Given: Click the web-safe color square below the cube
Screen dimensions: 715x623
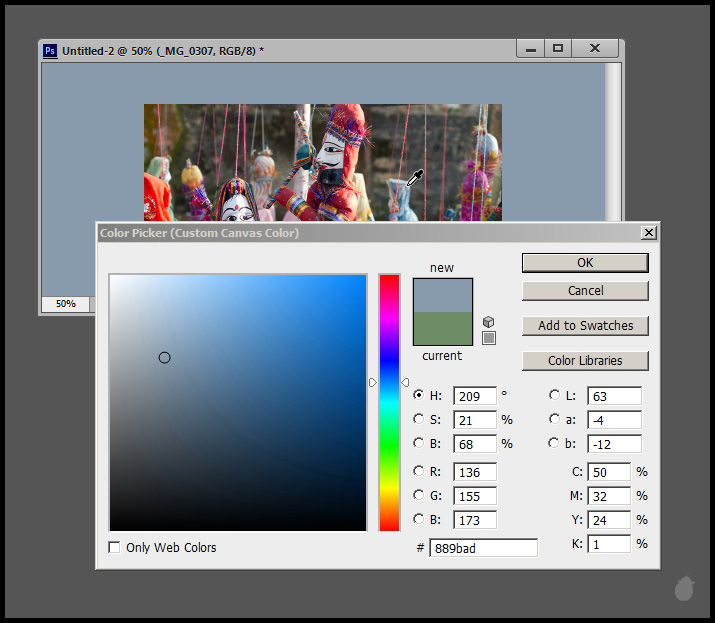Looking at the screenshot, I should pos(488,338).
